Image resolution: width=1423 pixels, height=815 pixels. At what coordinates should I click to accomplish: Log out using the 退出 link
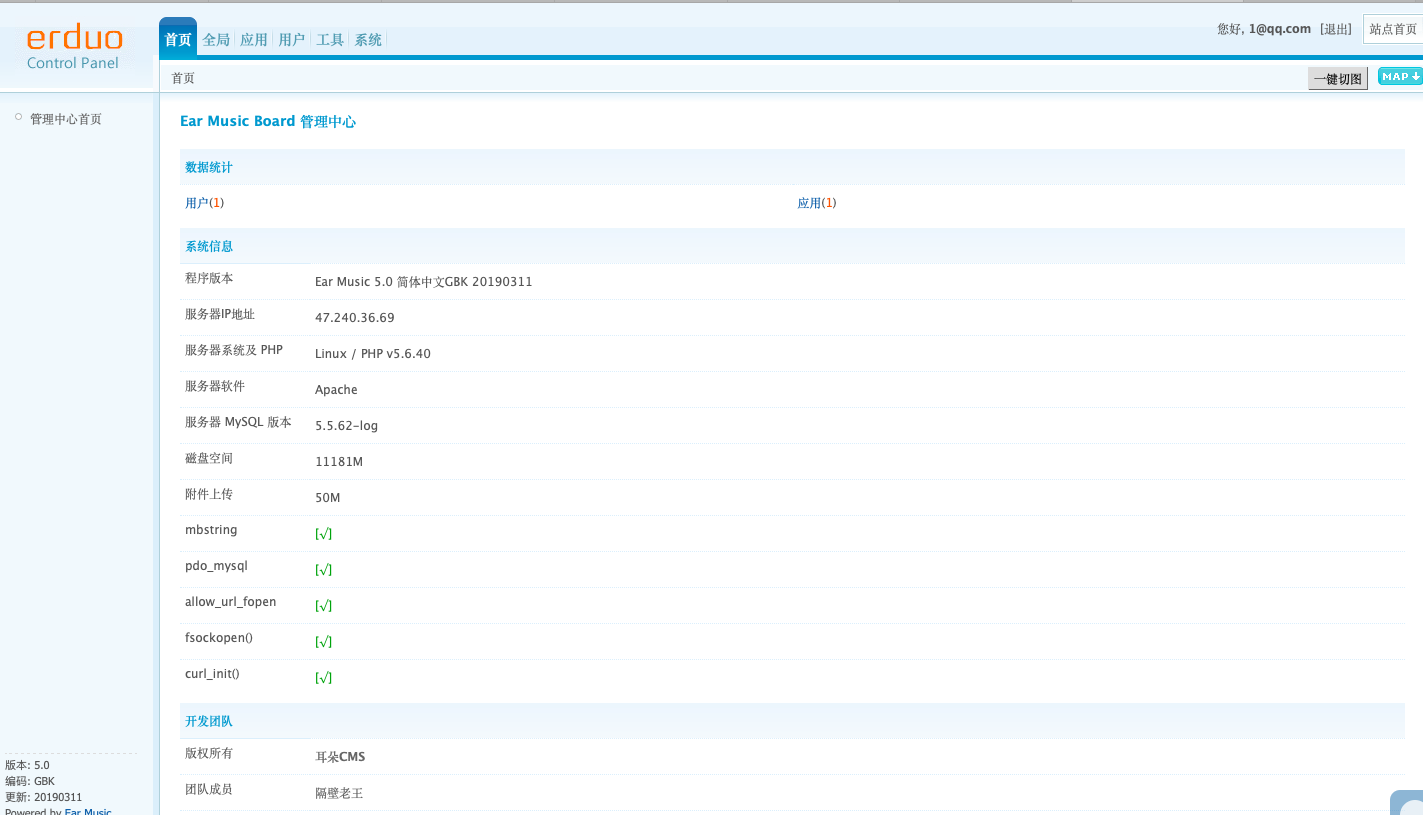coord(1336,29)
